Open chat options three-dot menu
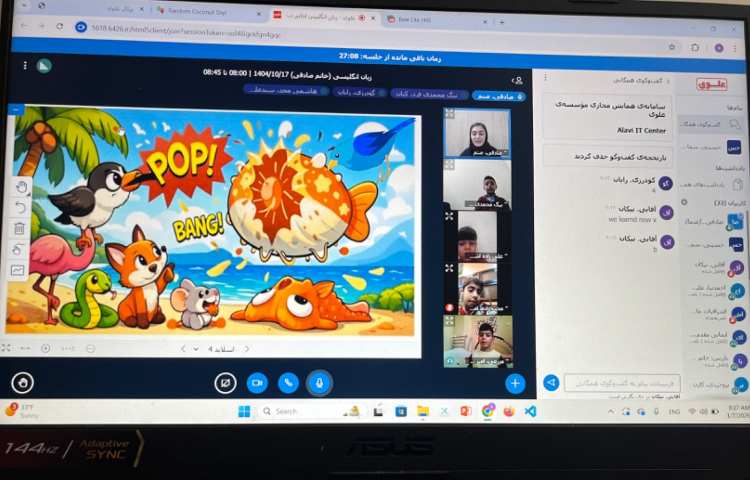This screenshot has width=750, height=480. click(545, 77)
